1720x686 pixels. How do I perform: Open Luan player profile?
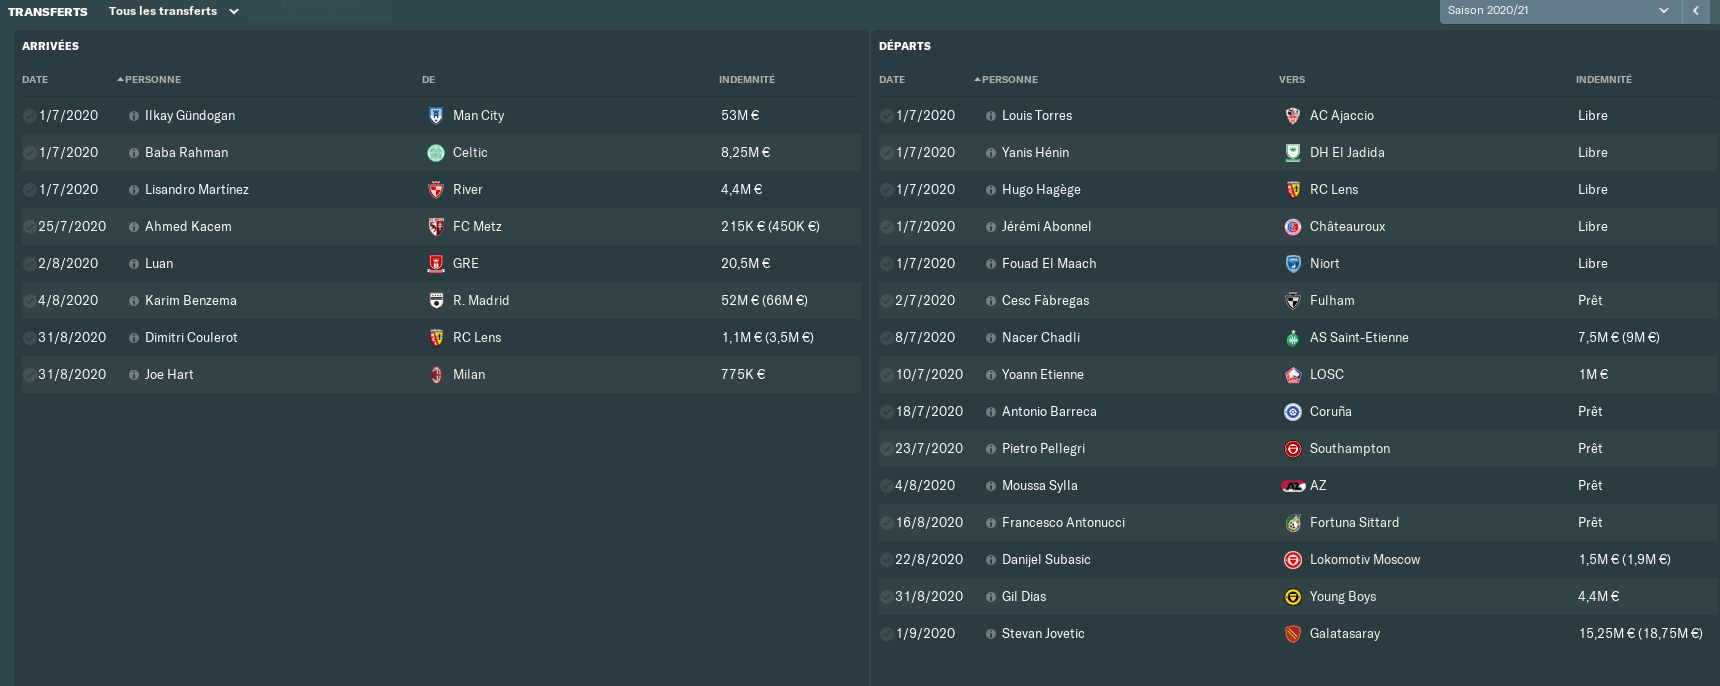tap(159, 264)
